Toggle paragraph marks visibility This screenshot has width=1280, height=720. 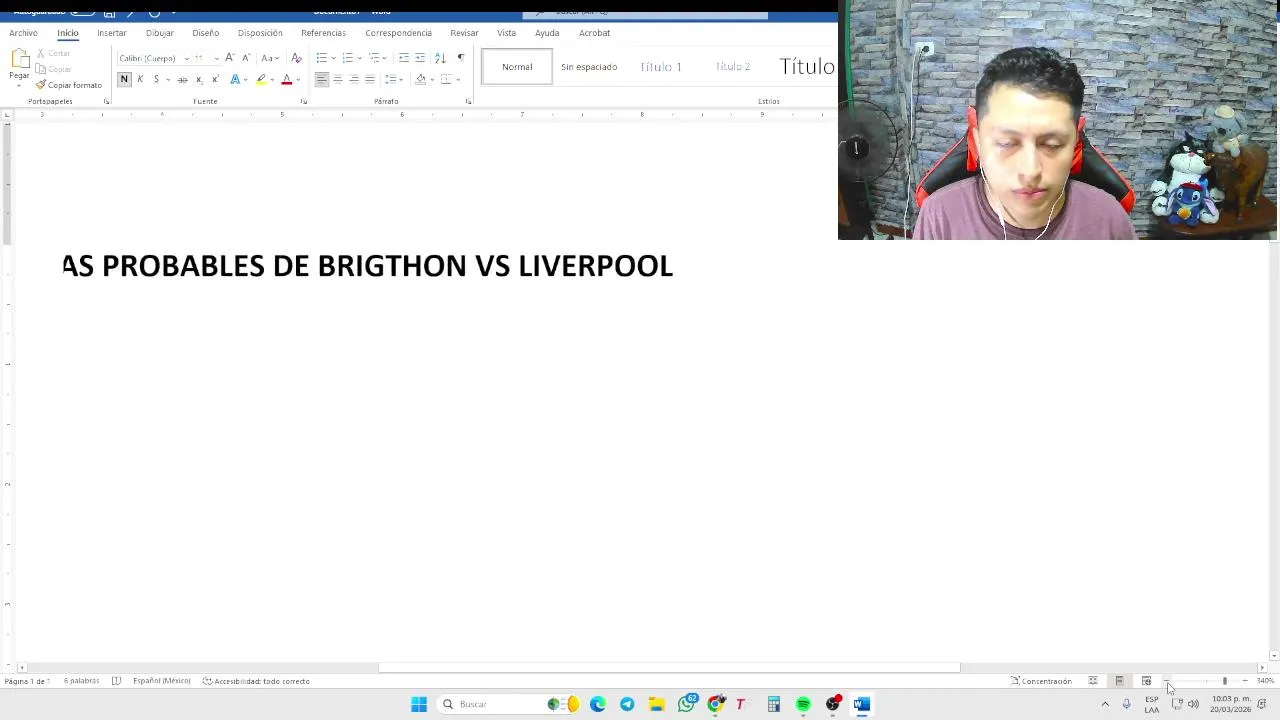(x=460, y=58)
